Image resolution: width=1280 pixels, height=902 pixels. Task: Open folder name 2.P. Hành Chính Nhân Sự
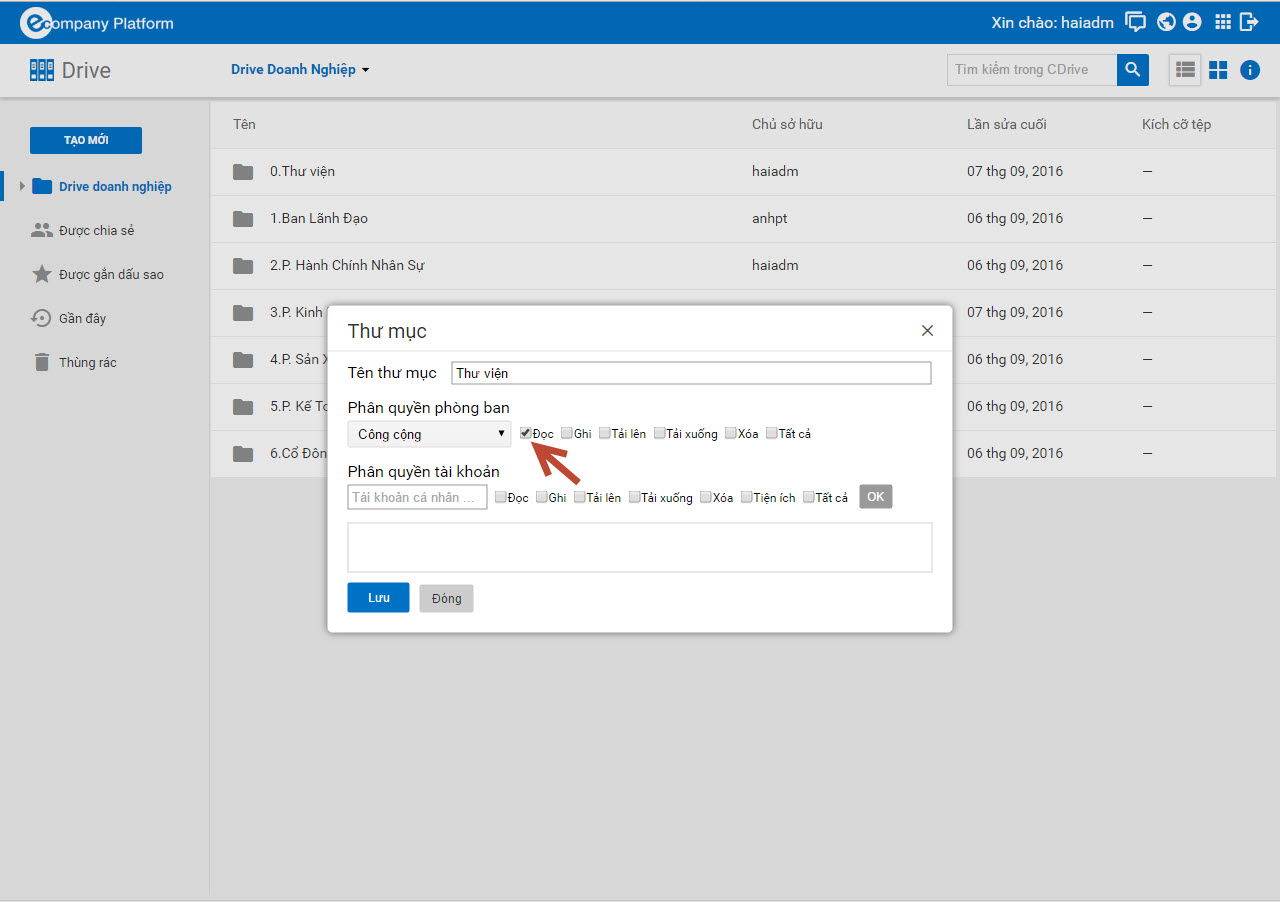click(x=347, y=266)
